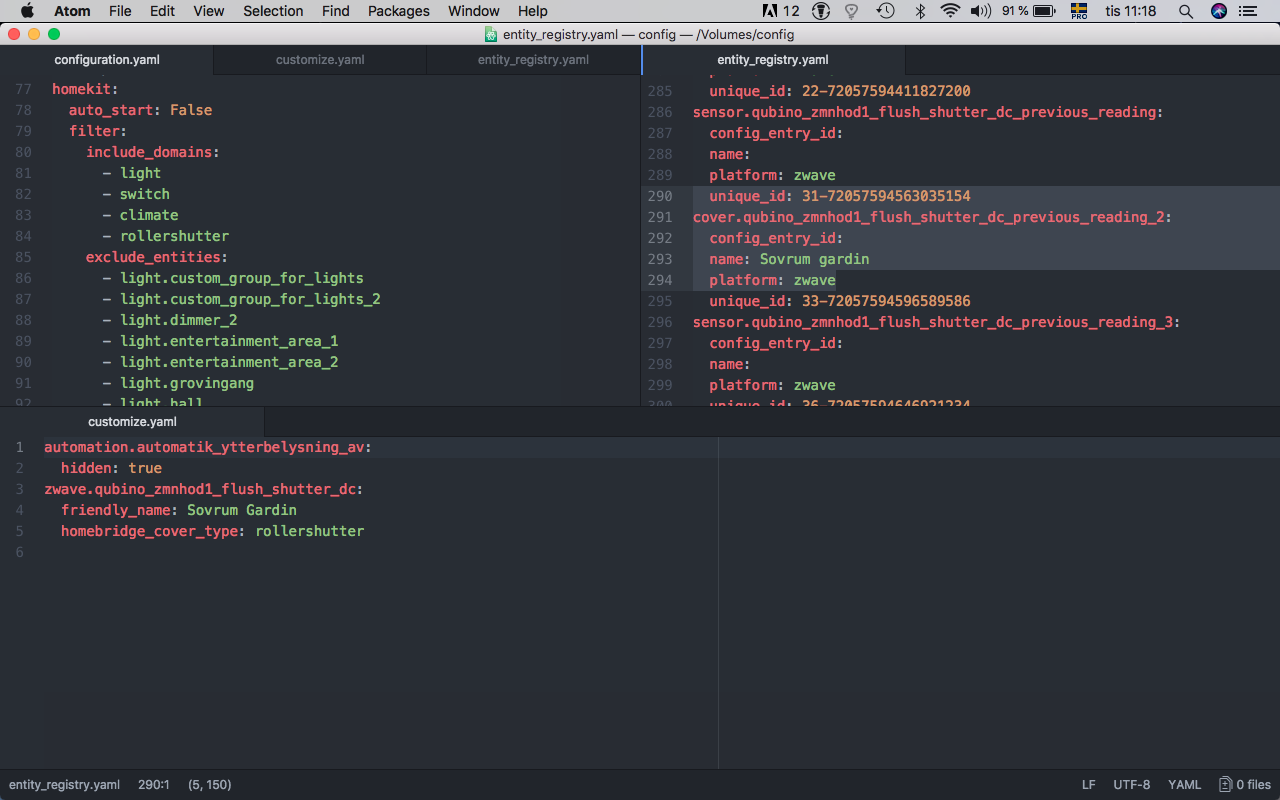Open the Wi-Fi status menu
Viewport: 1280px width, 800px height.
click(x=950, y=11)
